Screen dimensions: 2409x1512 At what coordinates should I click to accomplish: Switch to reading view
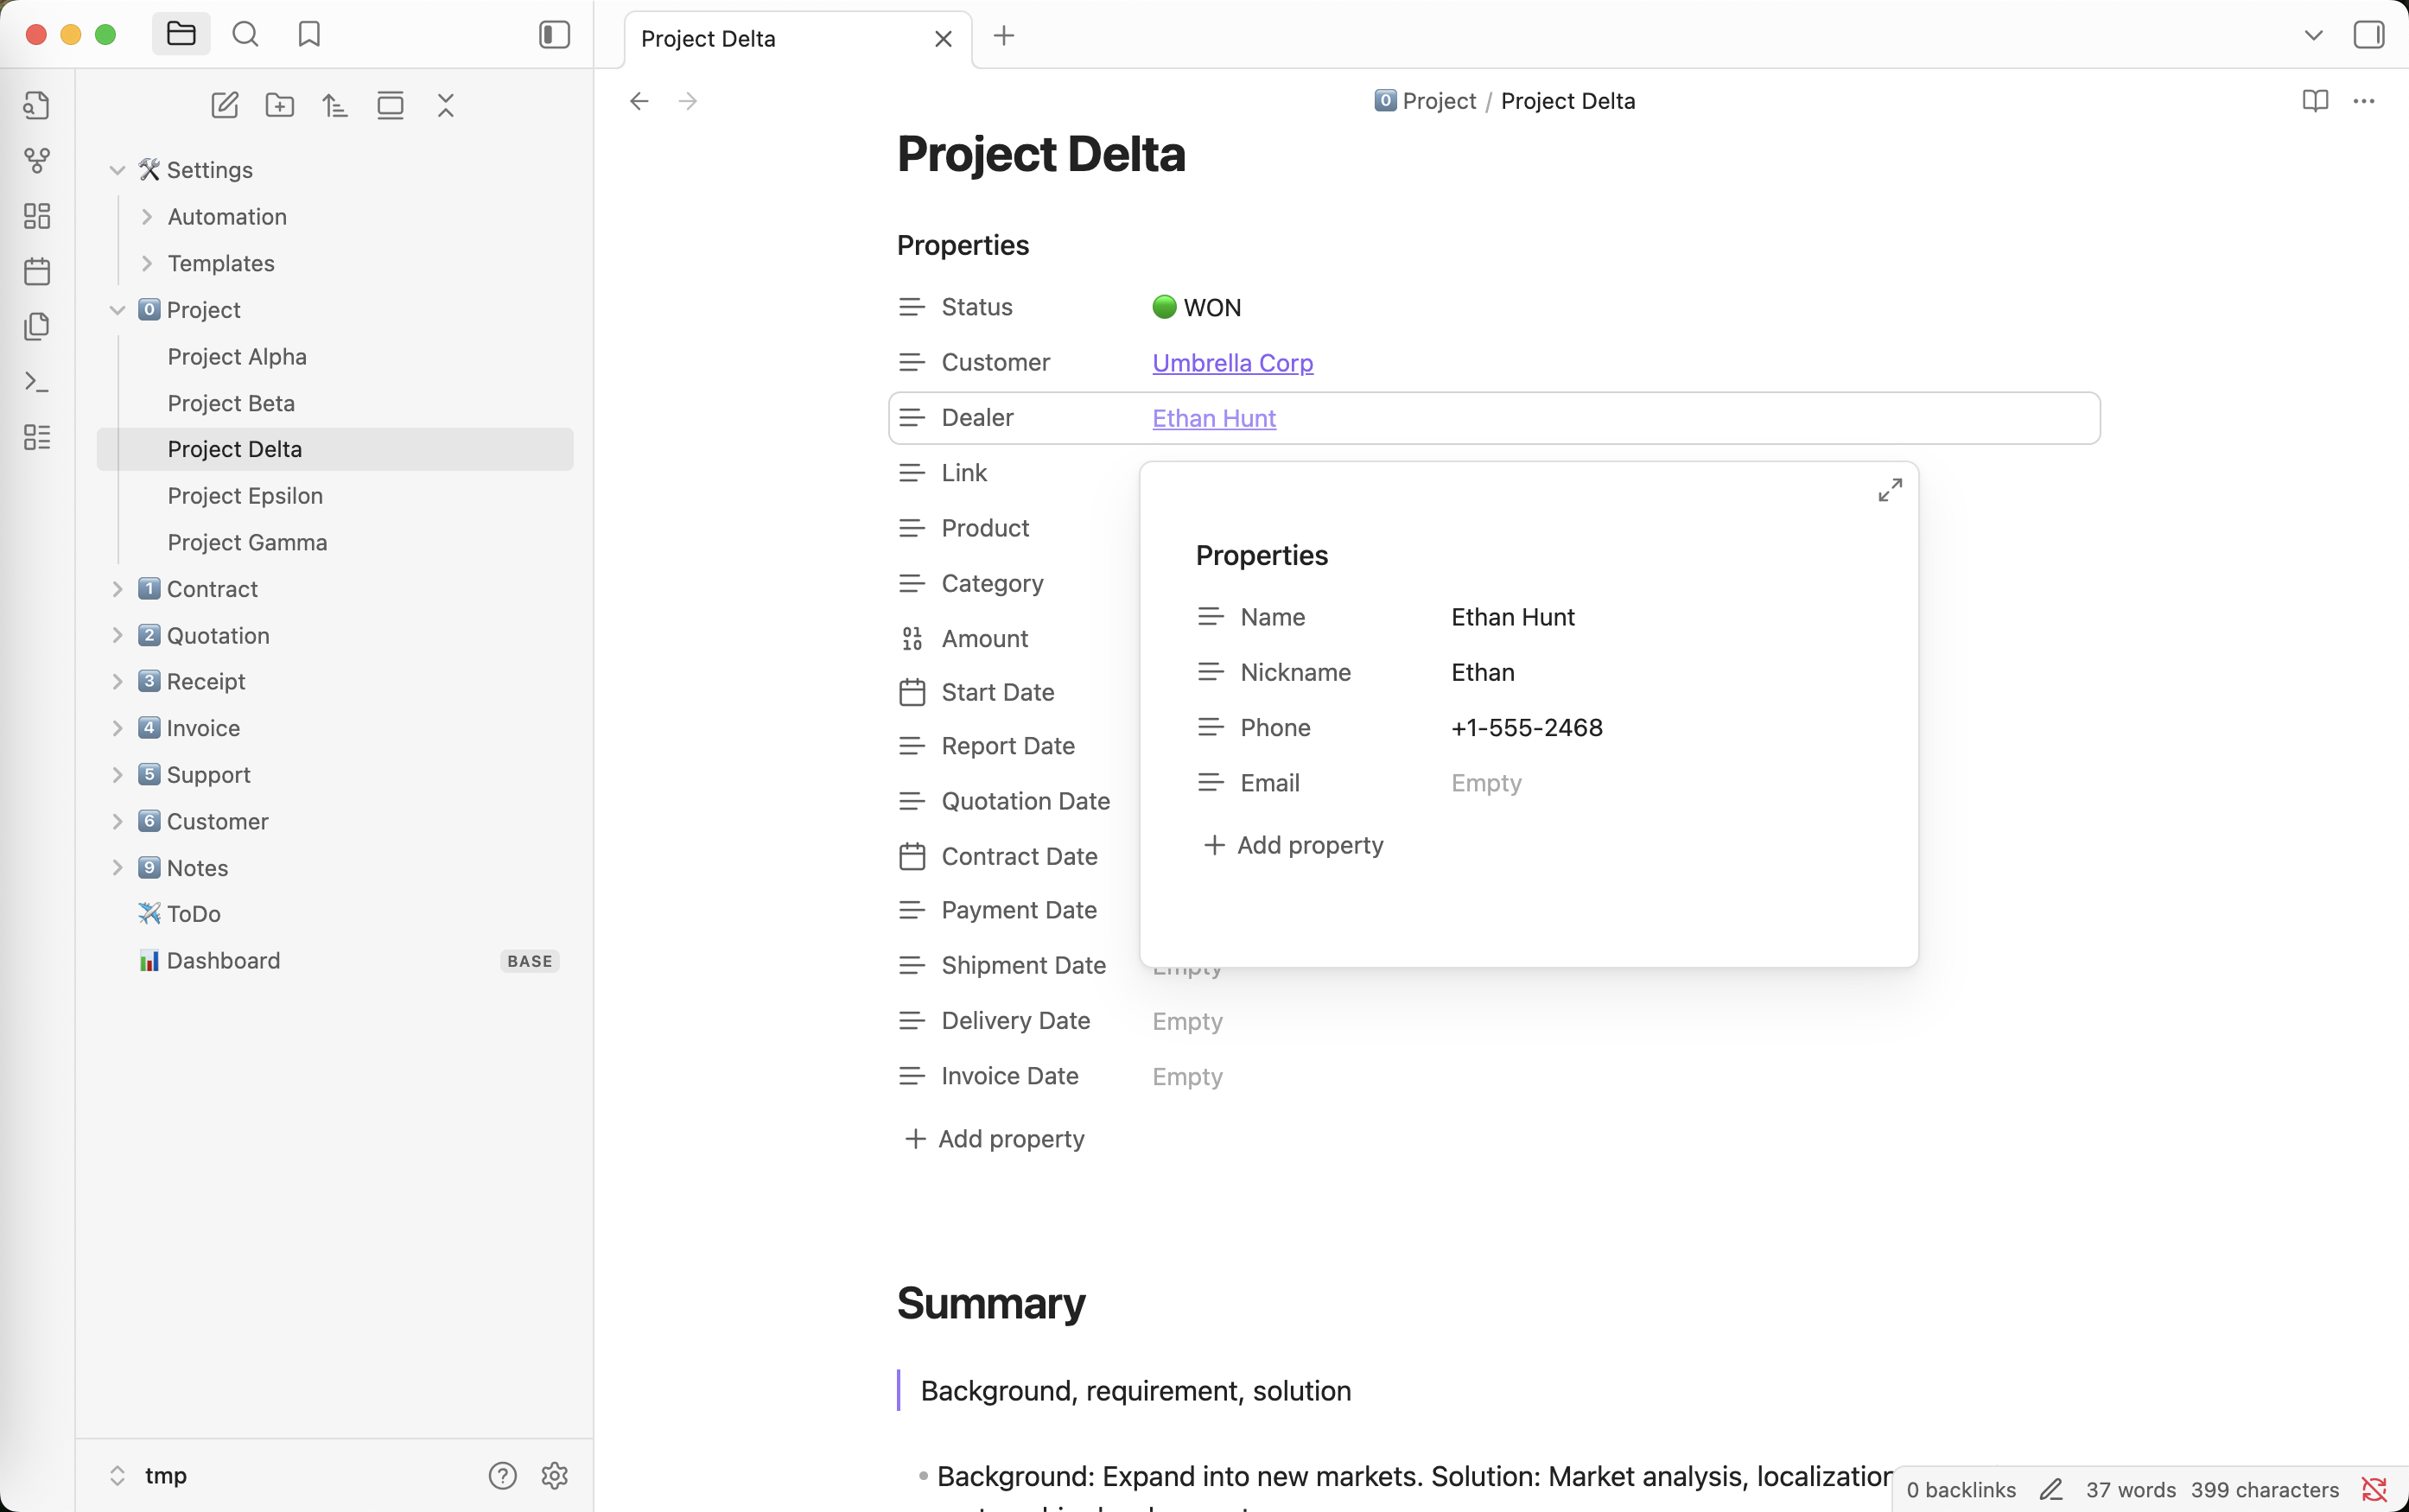point(2315,101)
